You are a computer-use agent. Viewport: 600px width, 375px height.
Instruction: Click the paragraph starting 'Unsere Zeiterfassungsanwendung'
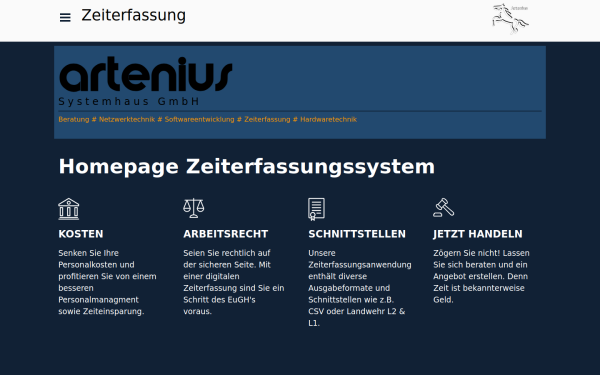tap(360, 288)
